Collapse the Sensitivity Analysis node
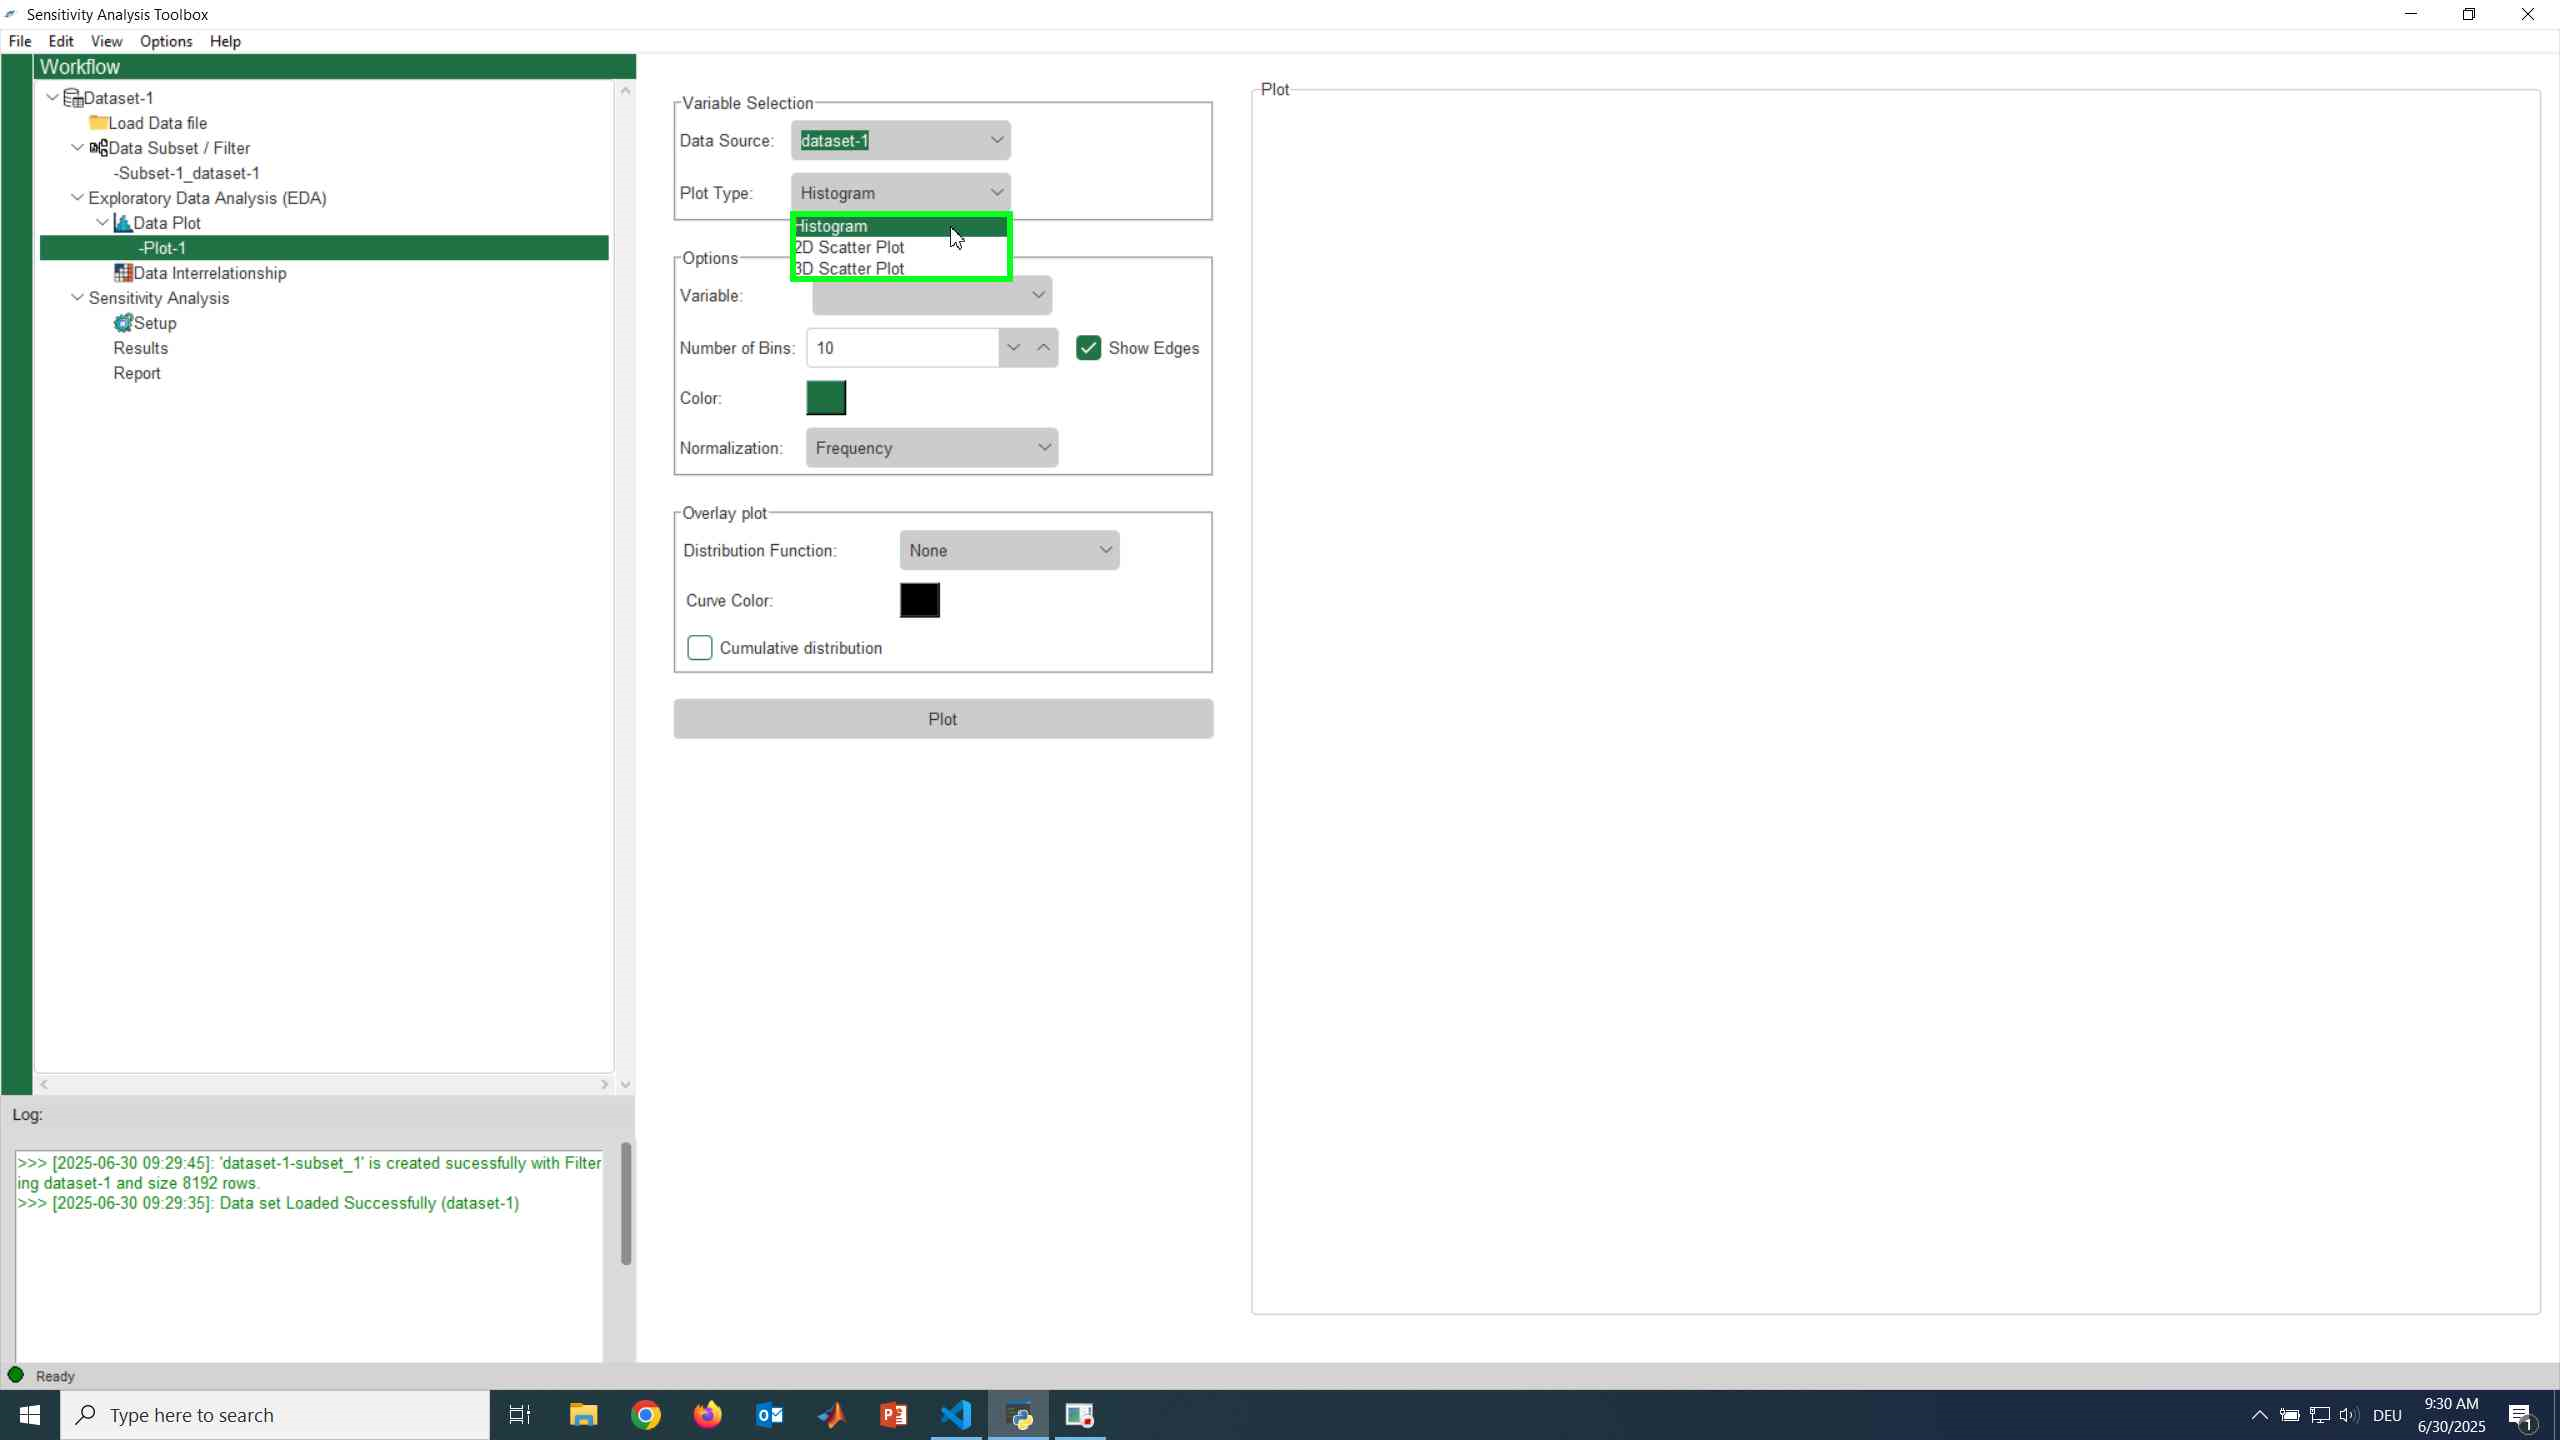This screenshot has height=1440, width=2560. point(77,298)
